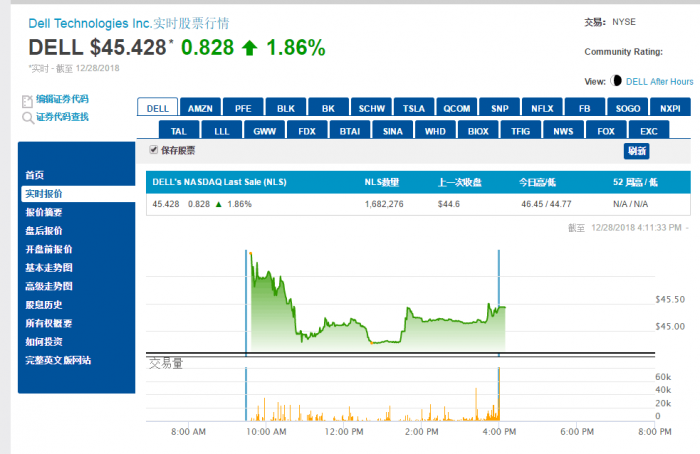Switch to the SCHW ticker tab
Viewport: 700px width, 454px height.
[371, 108]
